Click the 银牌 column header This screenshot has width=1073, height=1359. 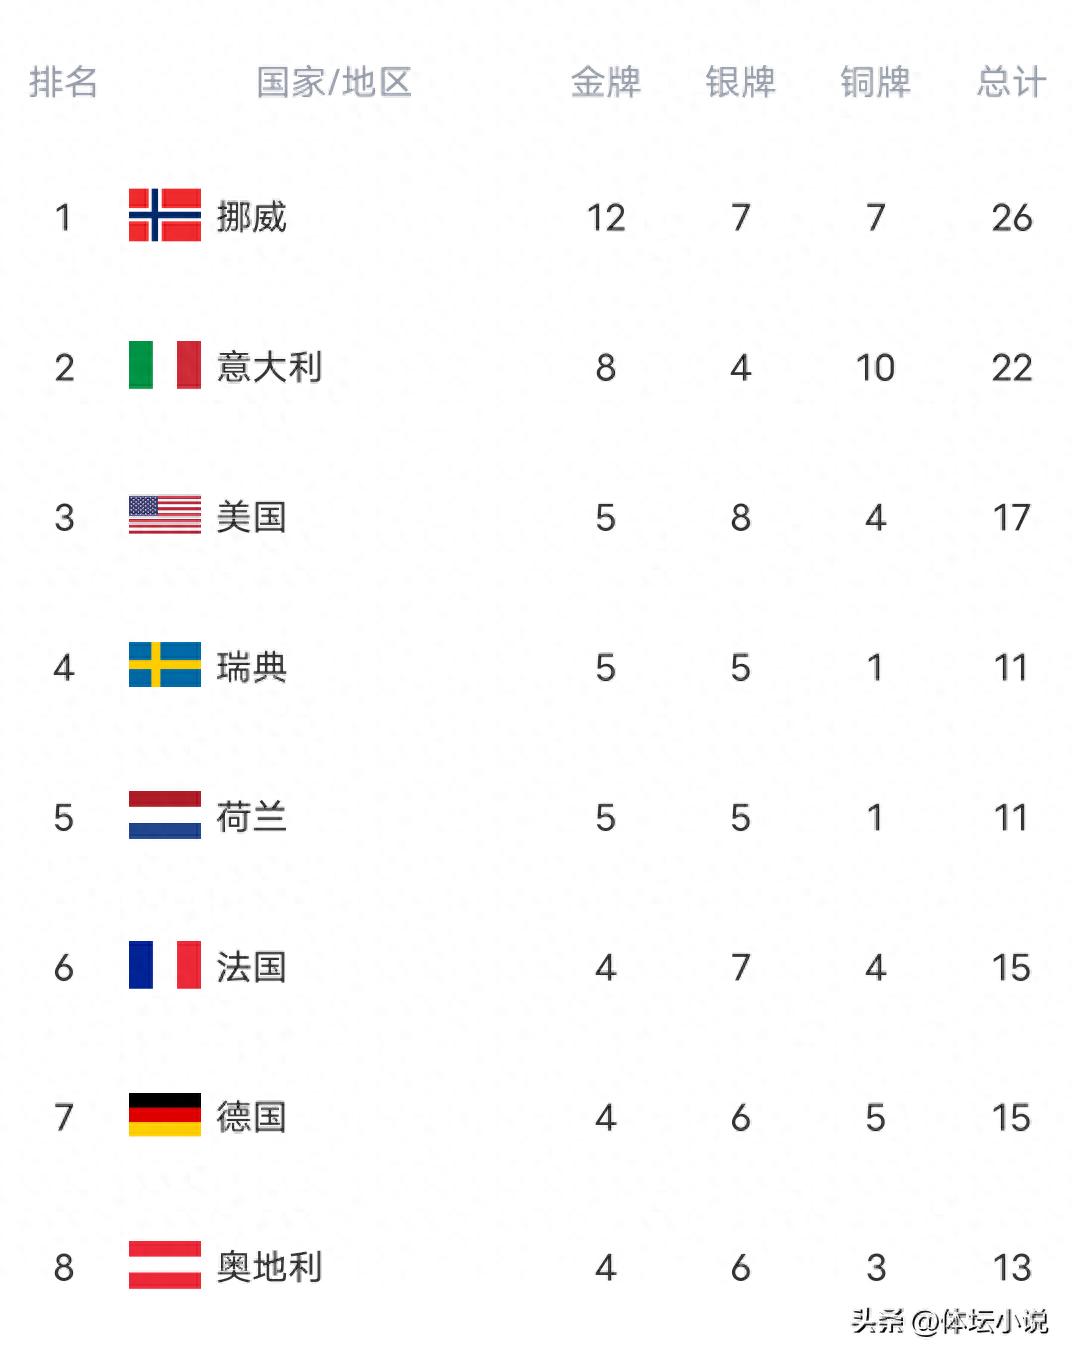coord(740,82)
